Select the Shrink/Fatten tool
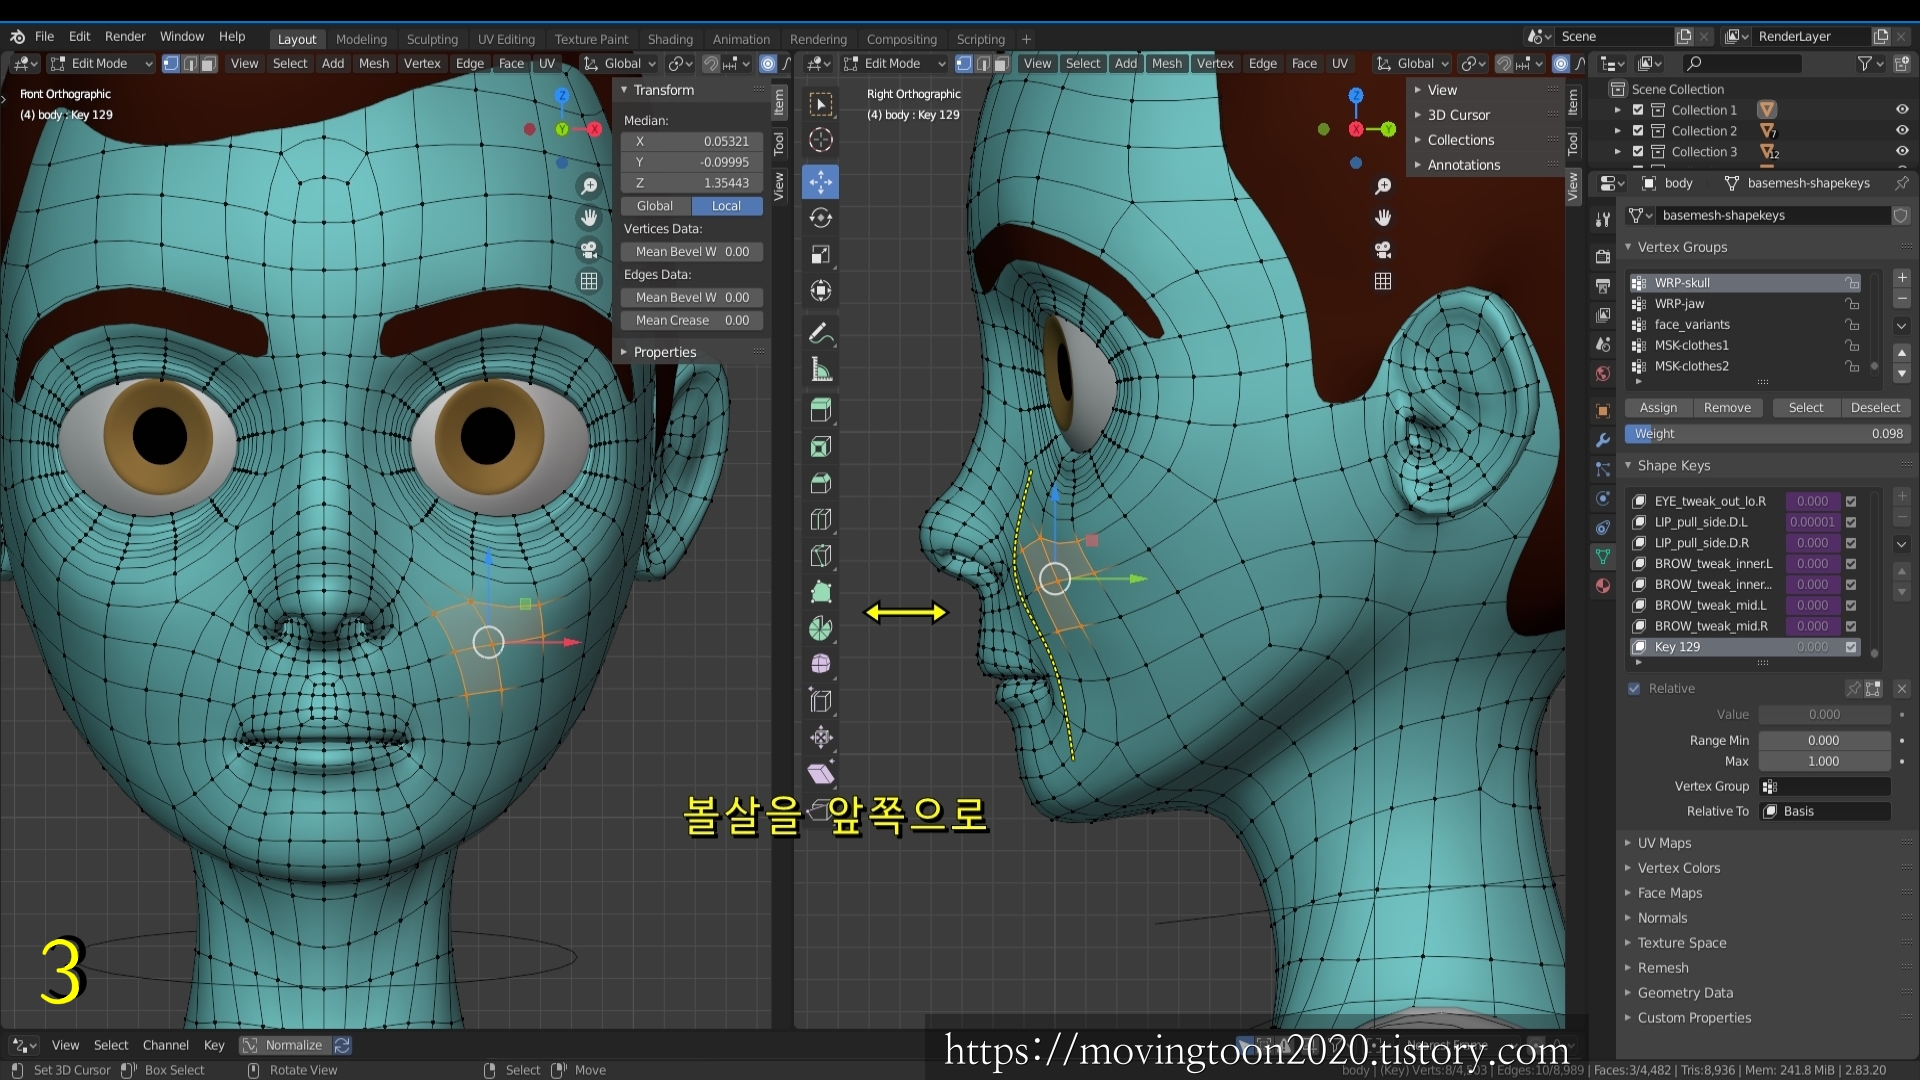Image resolution: width=1920 pixels, height=1080 pixels. [820, 737]
